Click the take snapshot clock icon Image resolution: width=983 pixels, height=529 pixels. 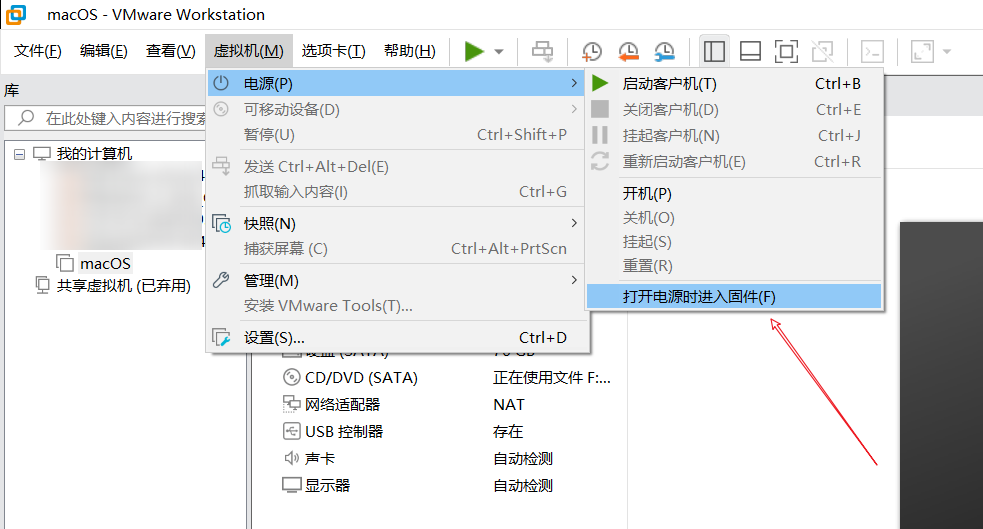click(x=592, y=51)
